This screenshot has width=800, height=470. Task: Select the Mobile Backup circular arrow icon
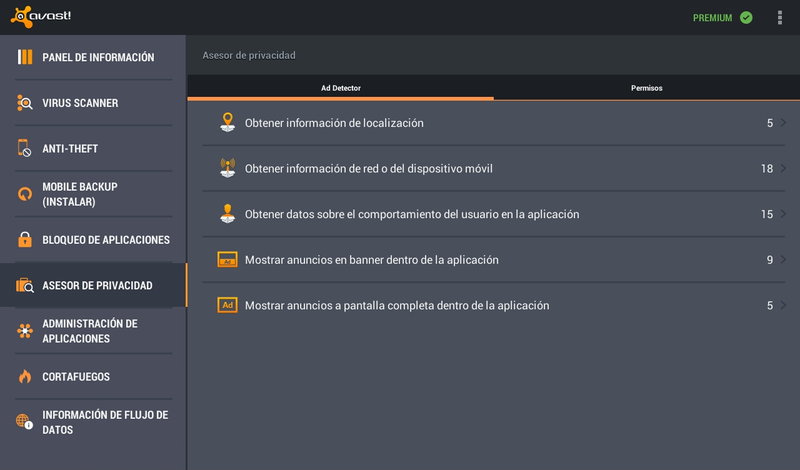tap(24, 194)
